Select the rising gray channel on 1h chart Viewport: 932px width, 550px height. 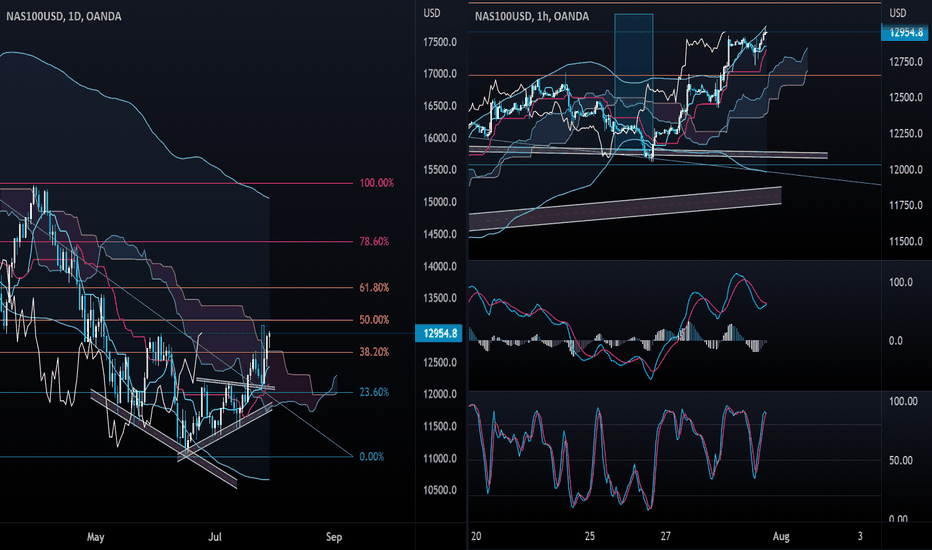pos(625,209)
